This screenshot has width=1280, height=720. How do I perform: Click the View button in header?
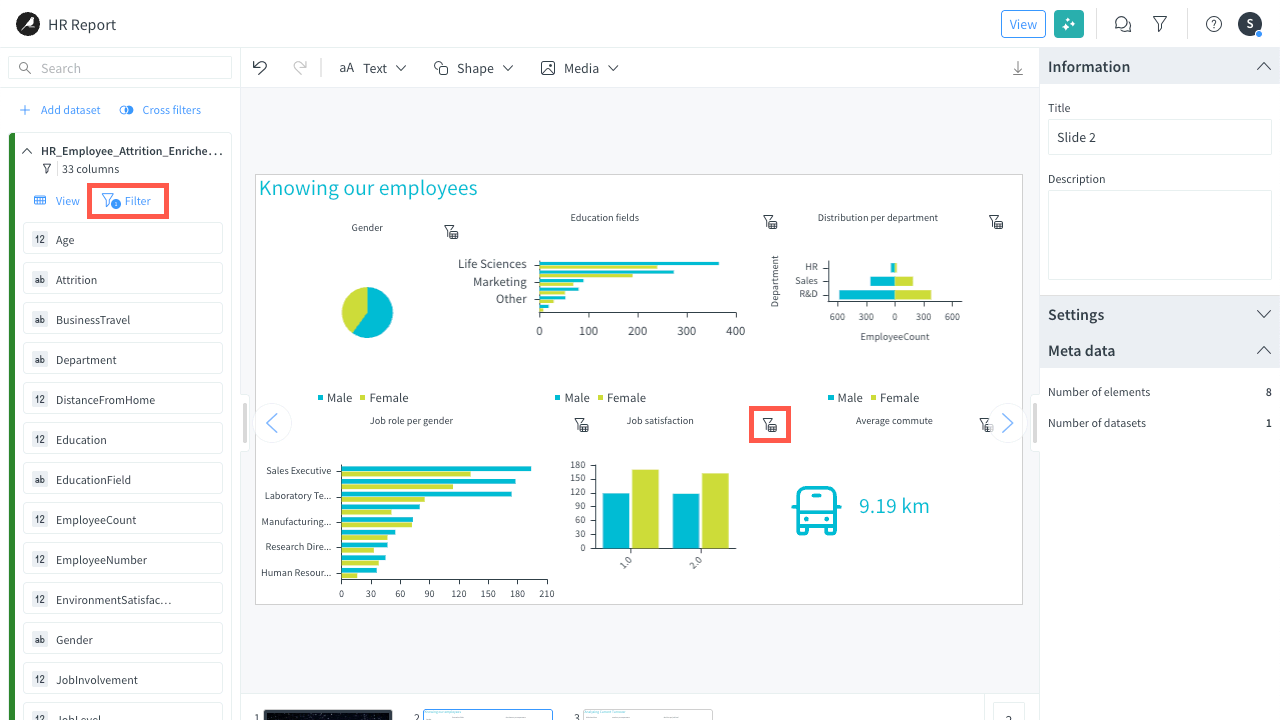pyautogui.click(x=1023, y=24)
